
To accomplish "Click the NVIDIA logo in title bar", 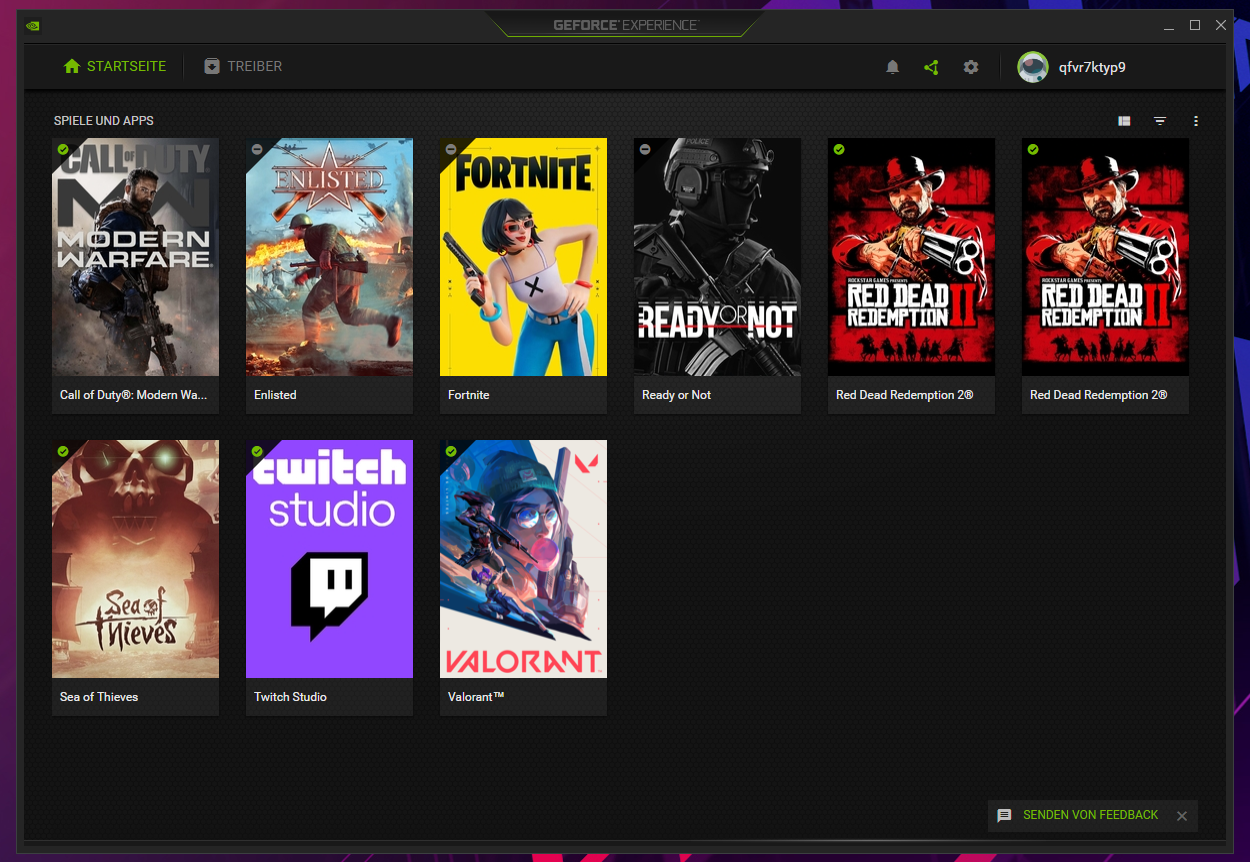I will [x=33, y=25].
